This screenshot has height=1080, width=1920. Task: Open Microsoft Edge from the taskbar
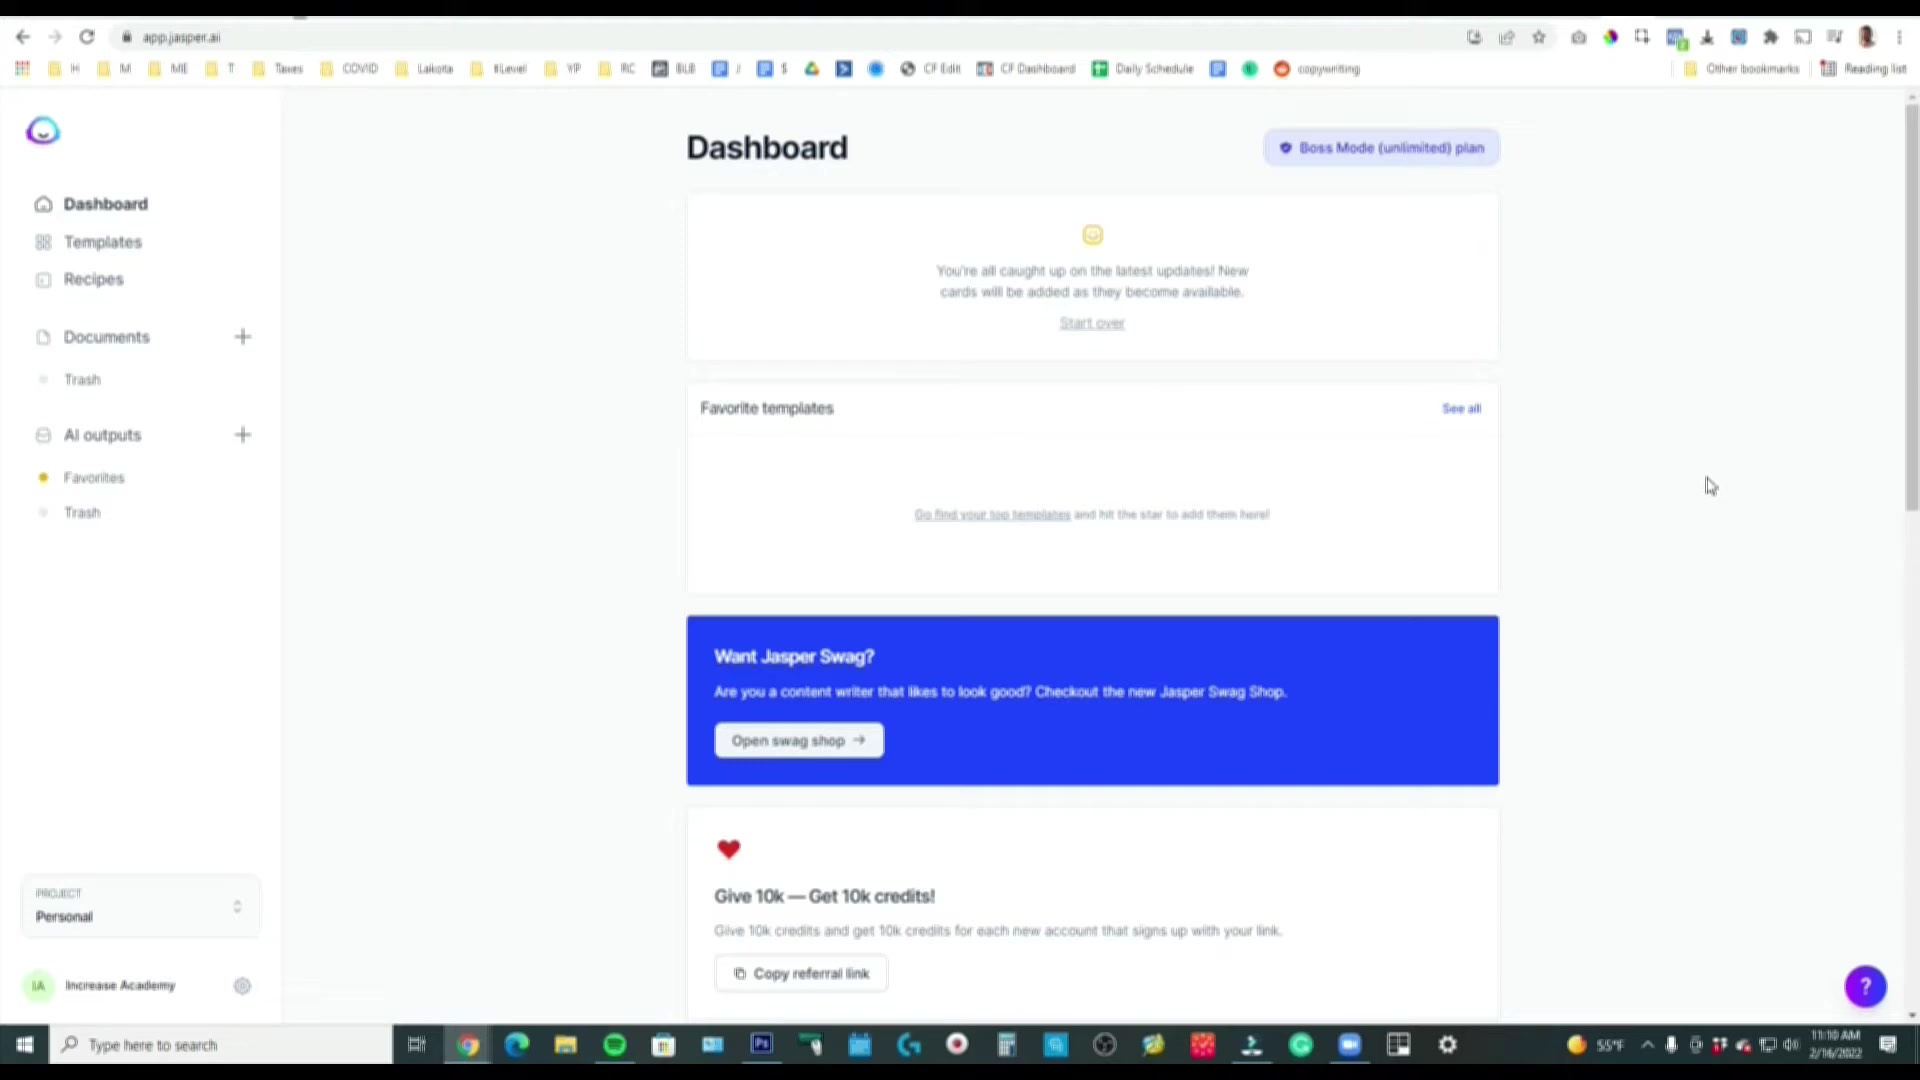[x=516, y=1045]
